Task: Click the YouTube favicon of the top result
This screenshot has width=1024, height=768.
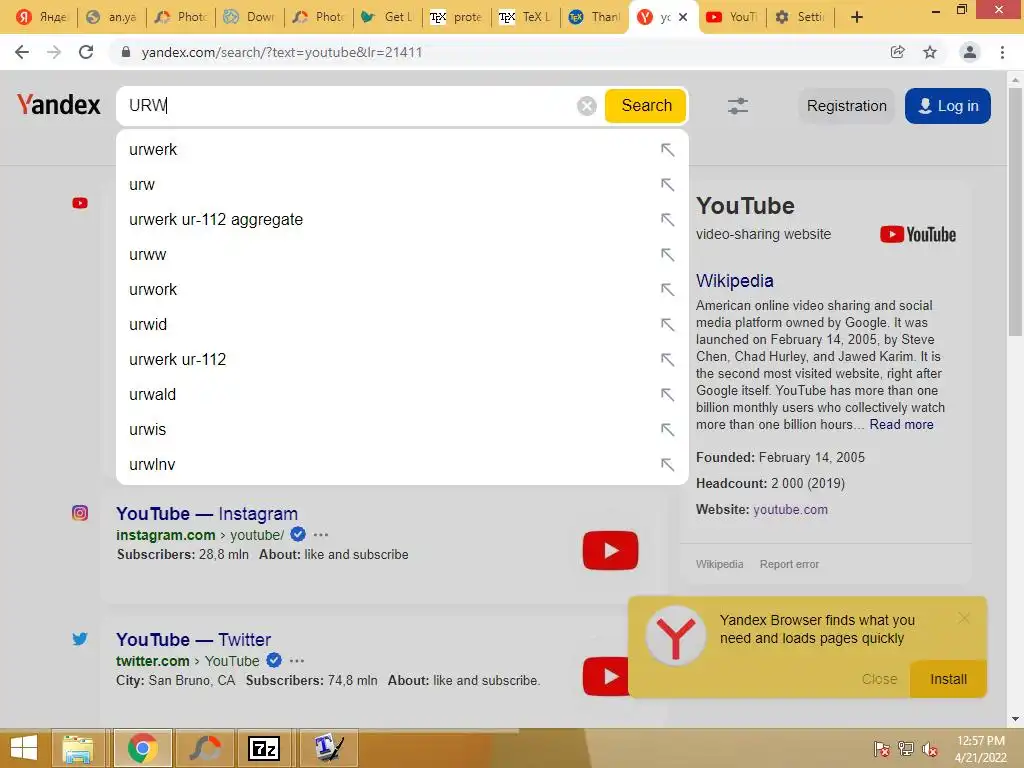Action: click(x=80, y=203)
